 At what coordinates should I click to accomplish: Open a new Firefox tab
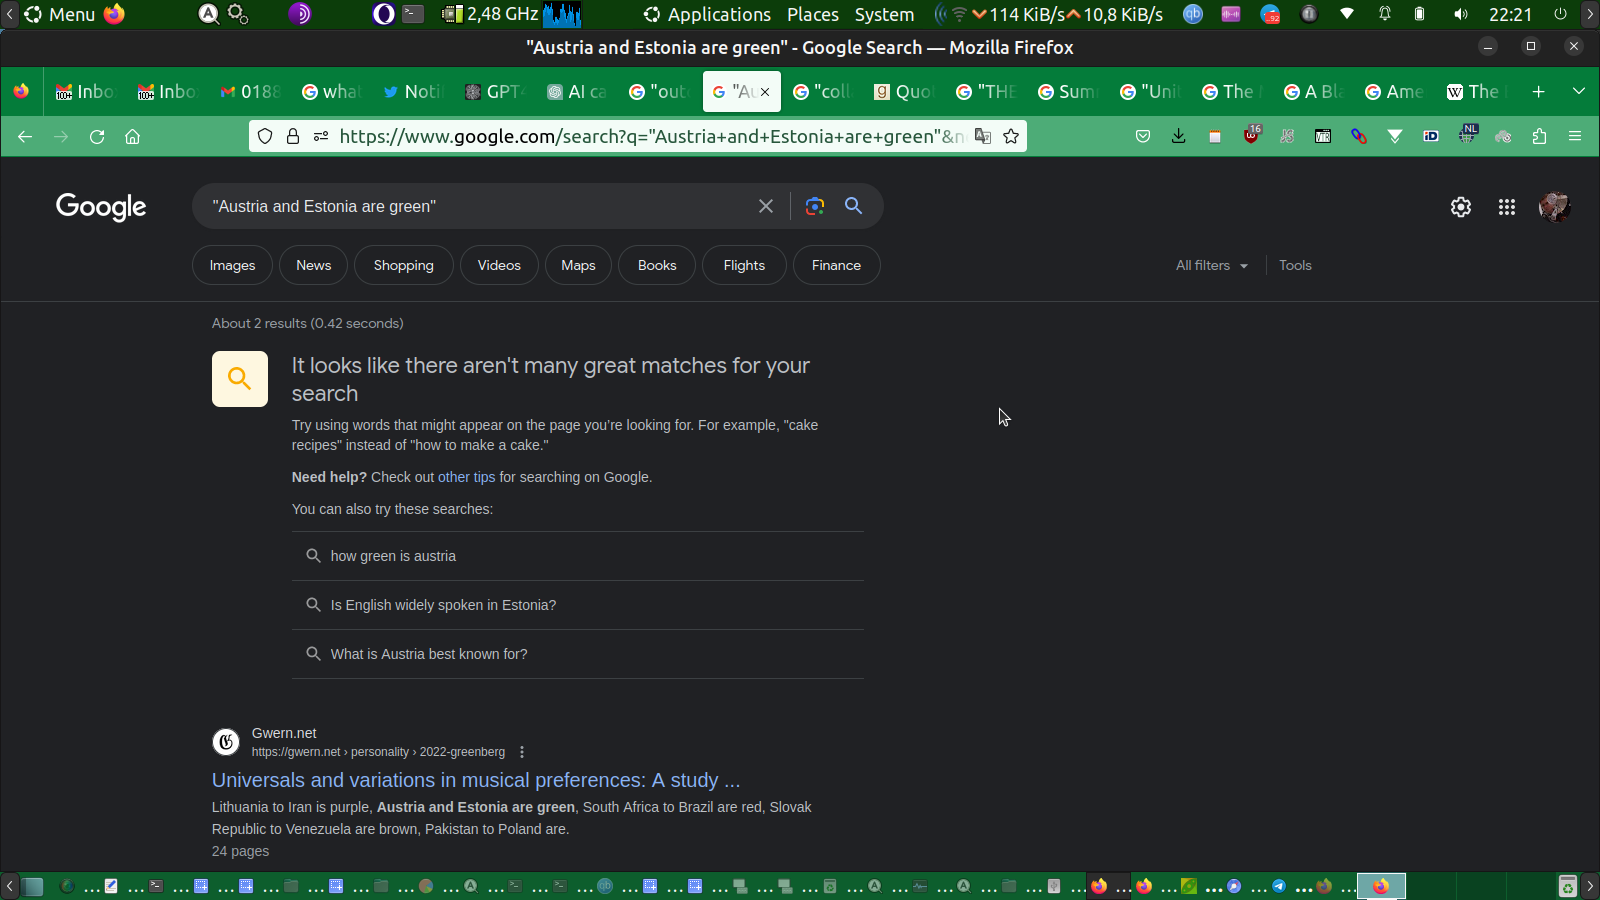[1539, 92]
